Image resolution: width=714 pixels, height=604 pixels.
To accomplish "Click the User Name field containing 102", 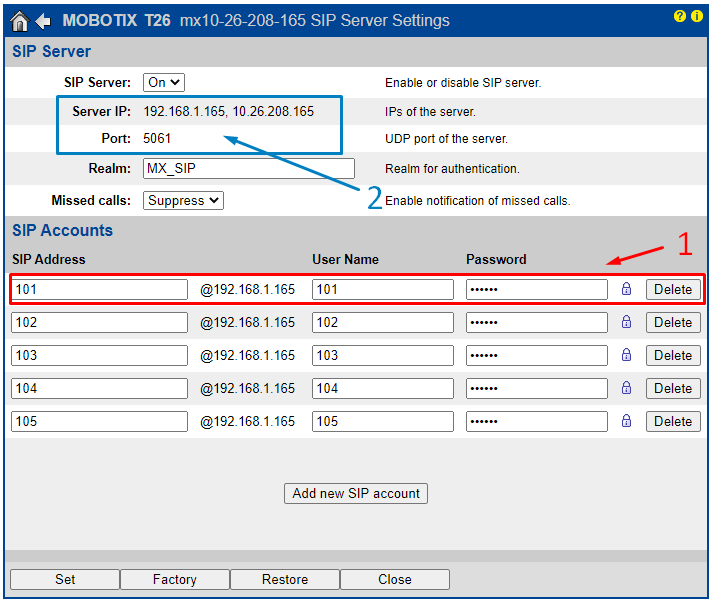I will tap(382, 322).
